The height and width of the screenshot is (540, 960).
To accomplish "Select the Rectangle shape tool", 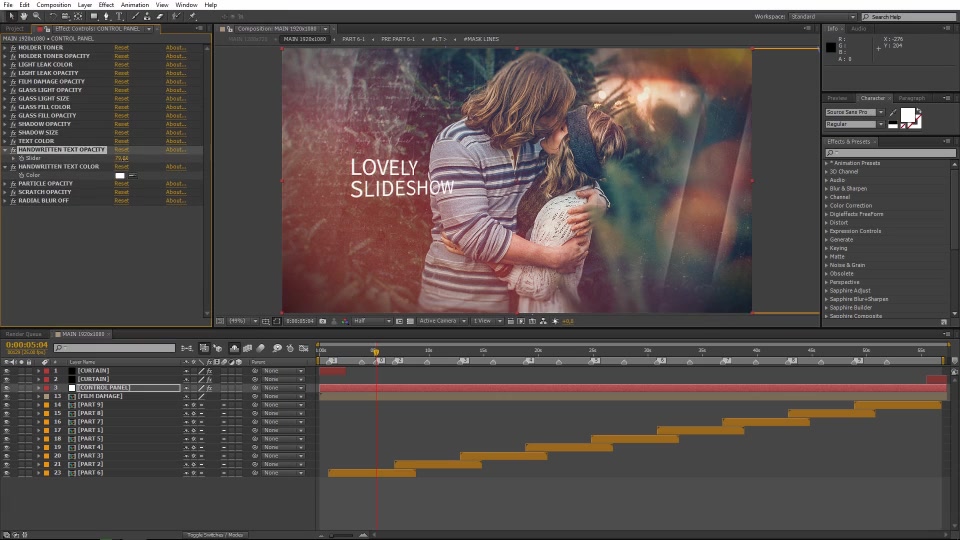I will (94, 17).
